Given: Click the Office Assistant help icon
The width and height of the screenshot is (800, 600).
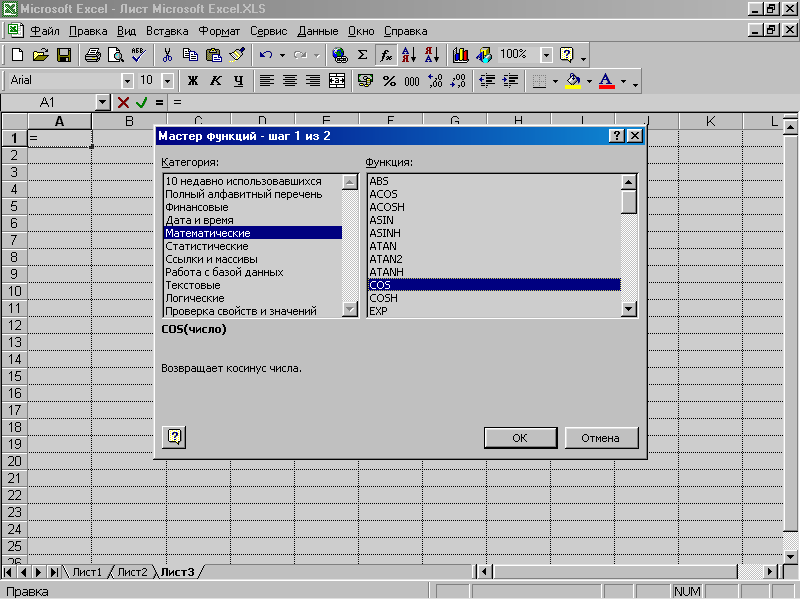Looking at the screenshot, I should coord(567,55).
